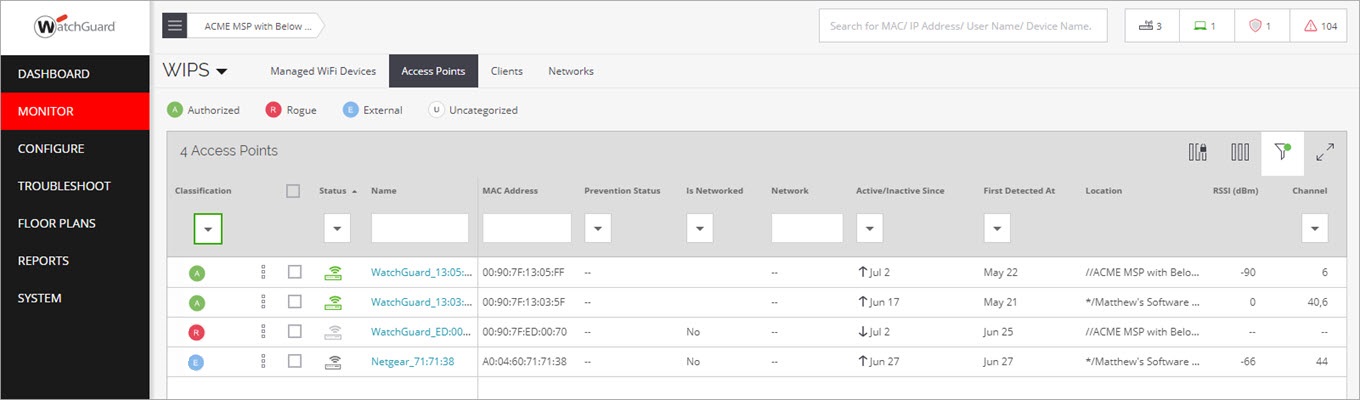The height and width of the screenshot is (400, 1360).
Task: Open the WatchGuard_13:03 access point link
Action: point(421,302)
